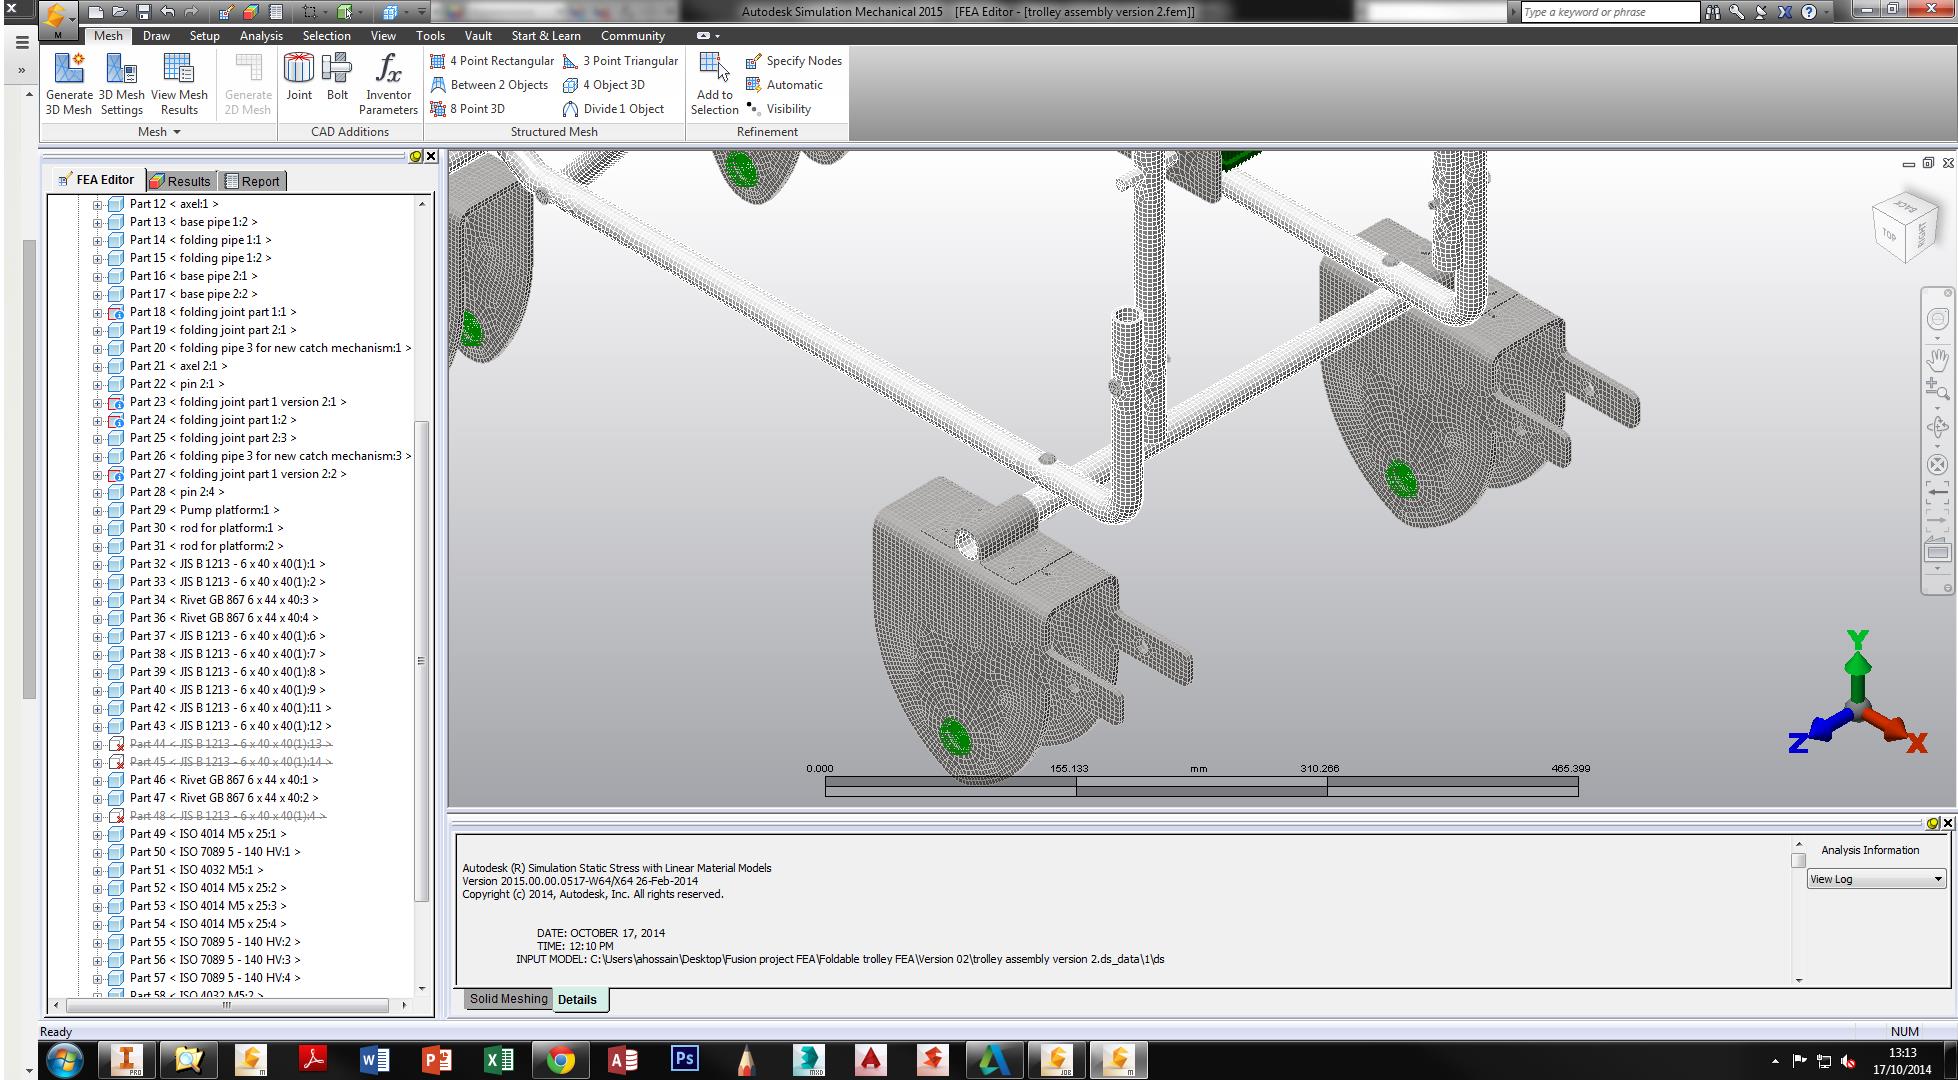Select Part 31 rod for platform:2
This screenshot has width=1958, height=1080.
[206, 546]
